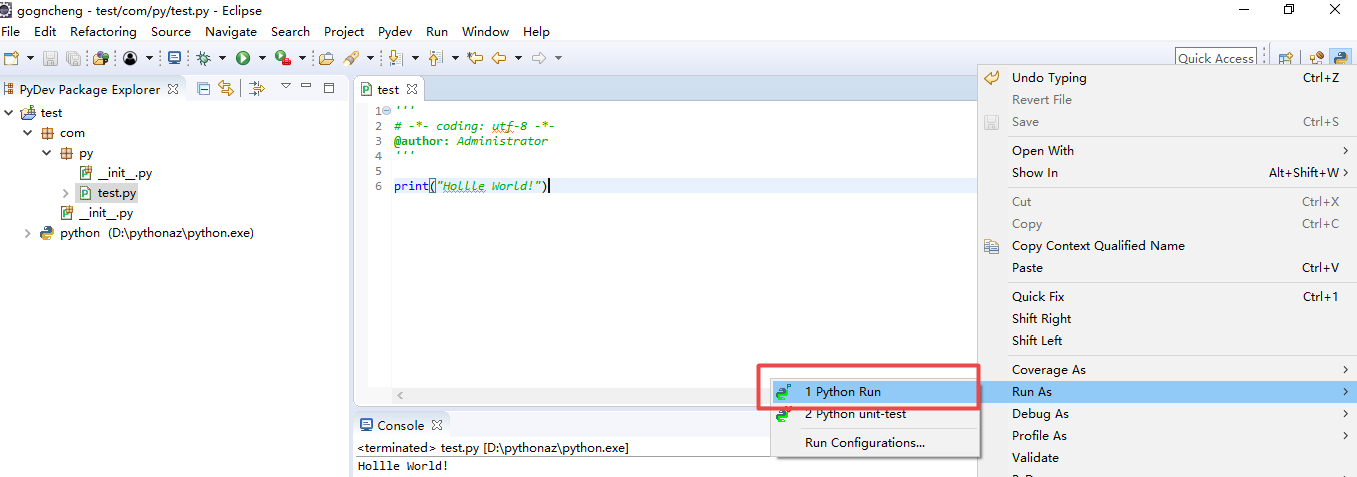Click the Package Explorer filter arrows icon
This screenshot has width=1357, height=477.
click(x=257, y=88)
